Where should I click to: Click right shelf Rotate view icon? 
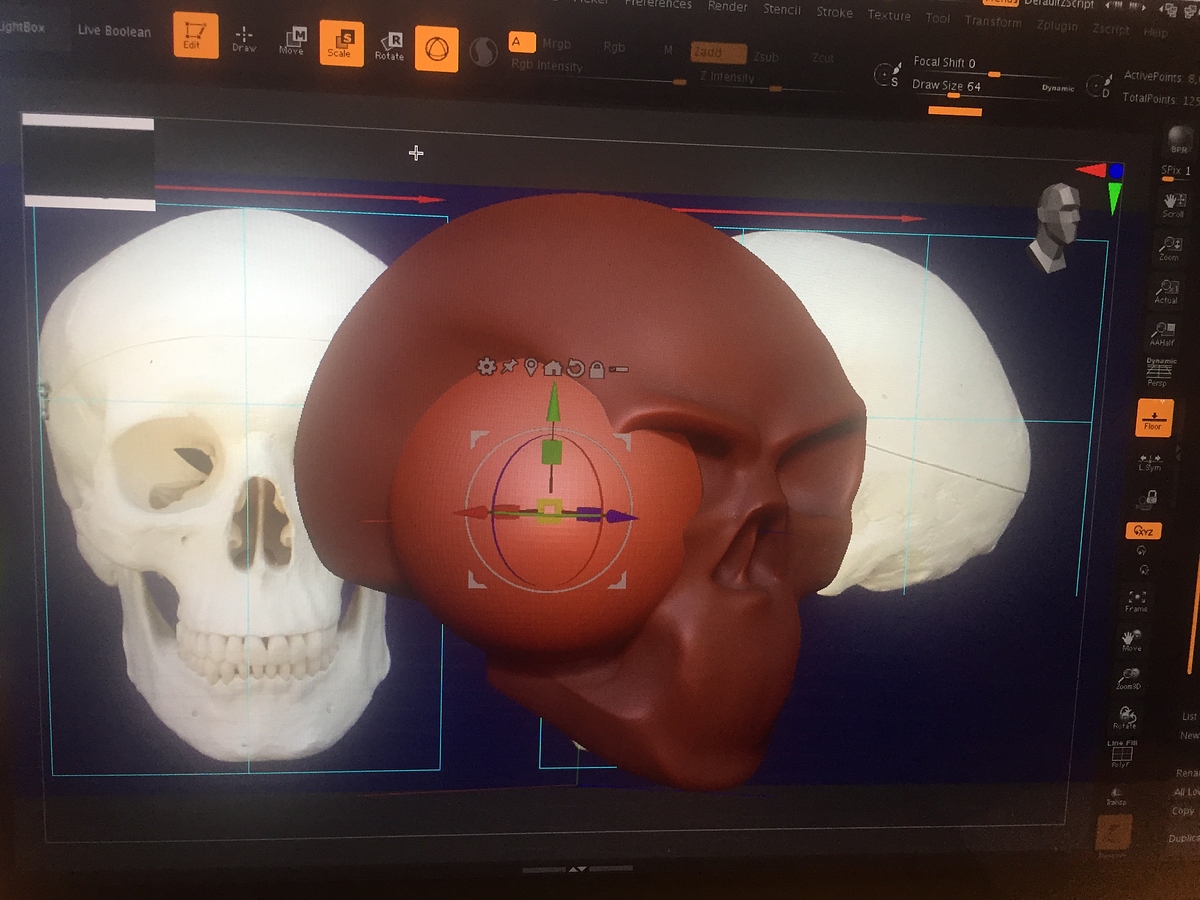coord(1124,717)
